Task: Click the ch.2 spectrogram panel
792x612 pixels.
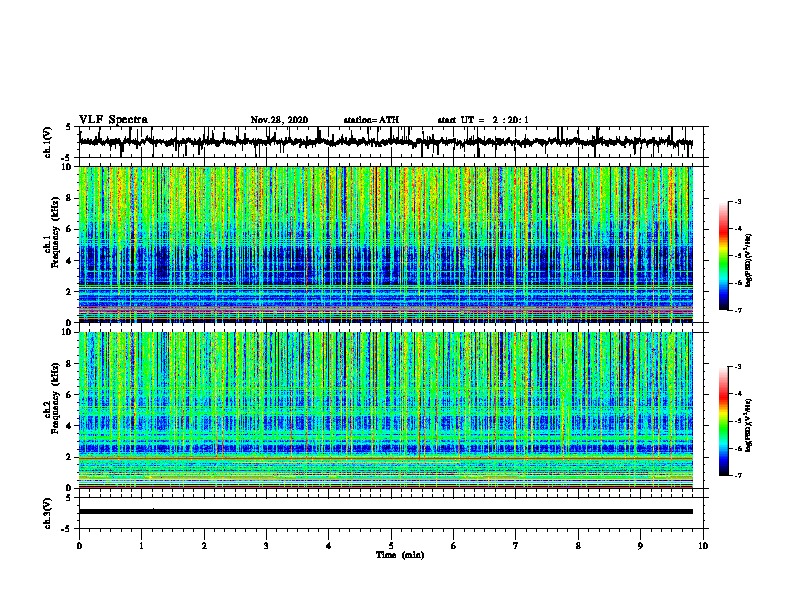Action: click(x=385, y=410)
